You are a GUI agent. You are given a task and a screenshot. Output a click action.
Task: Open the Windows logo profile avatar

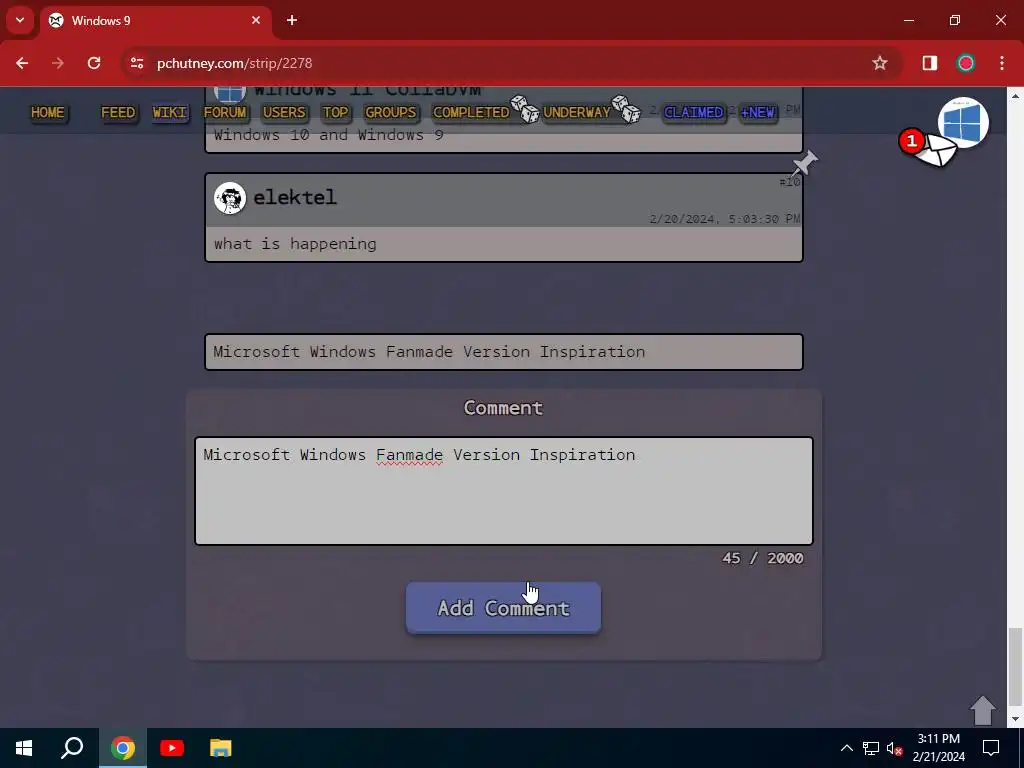[x=963, y=122]
